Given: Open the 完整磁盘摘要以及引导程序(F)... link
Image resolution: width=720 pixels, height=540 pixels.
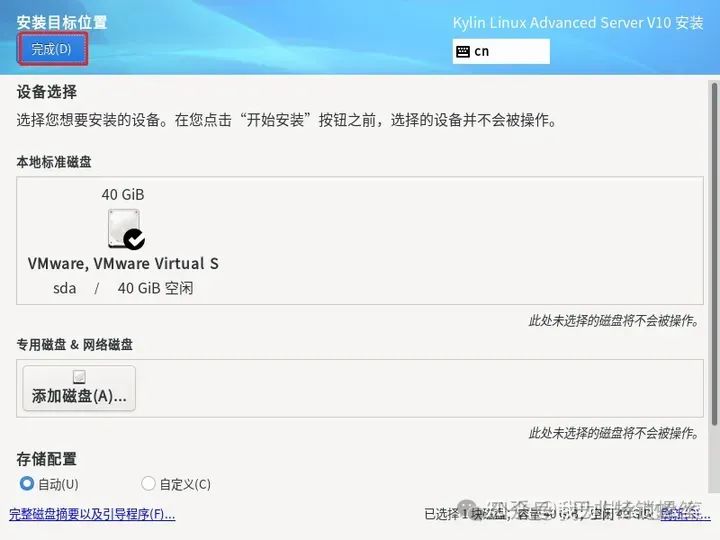Looking at the screenshot, I should 92,514.
